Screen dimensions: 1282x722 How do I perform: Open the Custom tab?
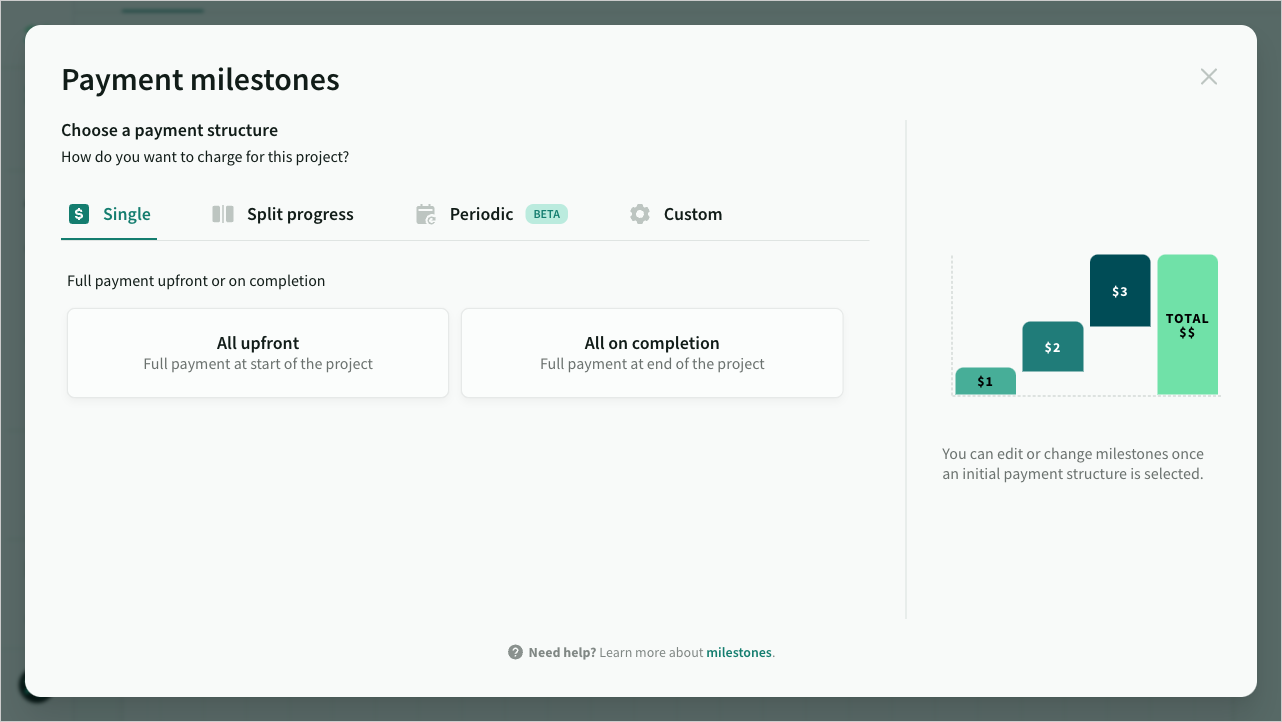[675, 214]
